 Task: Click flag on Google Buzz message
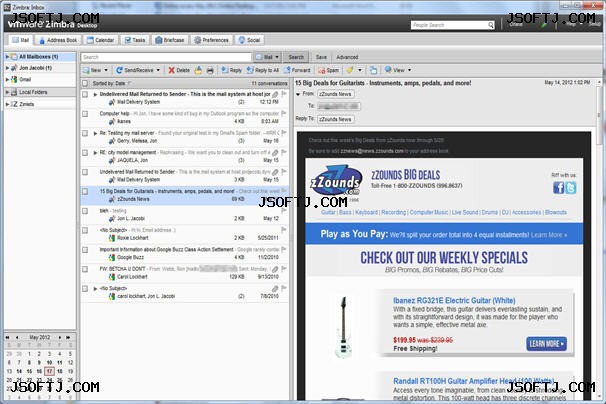click(284, 249)
